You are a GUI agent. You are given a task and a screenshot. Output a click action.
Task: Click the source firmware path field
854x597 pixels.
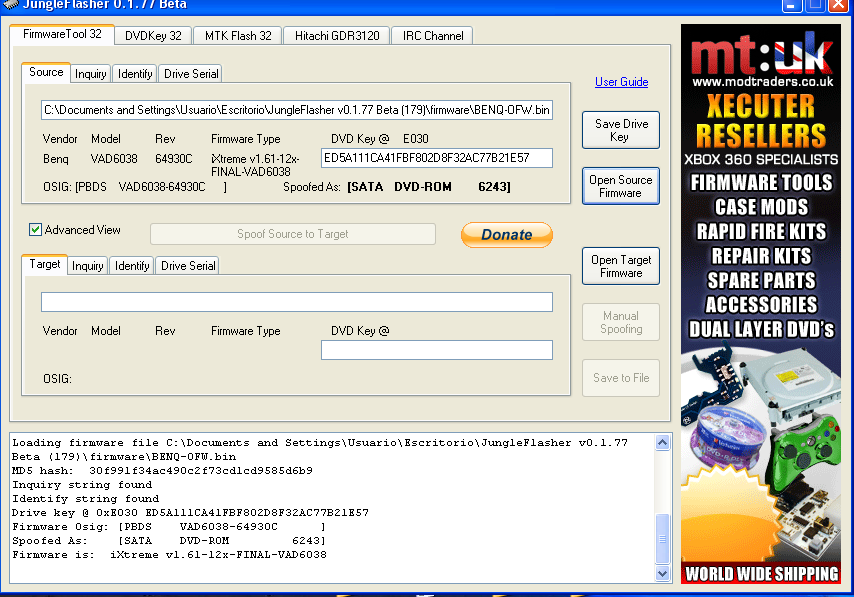pos(297,110)
